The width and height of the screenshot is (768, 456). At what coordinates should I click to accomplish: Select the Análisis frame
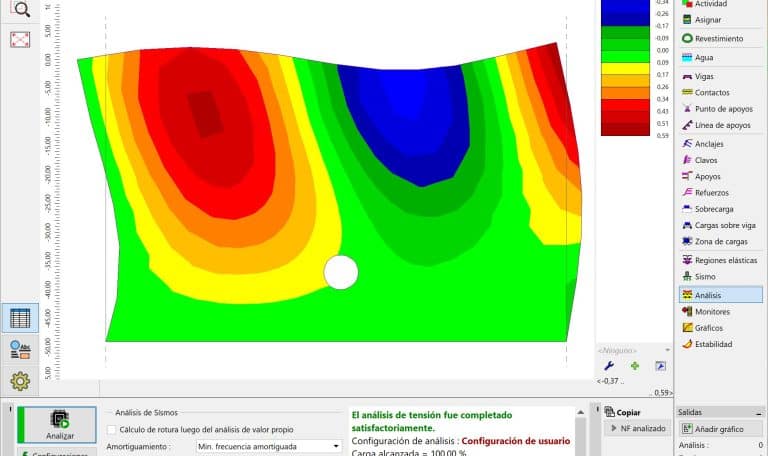pyautogui.click(x=720, y=295)
